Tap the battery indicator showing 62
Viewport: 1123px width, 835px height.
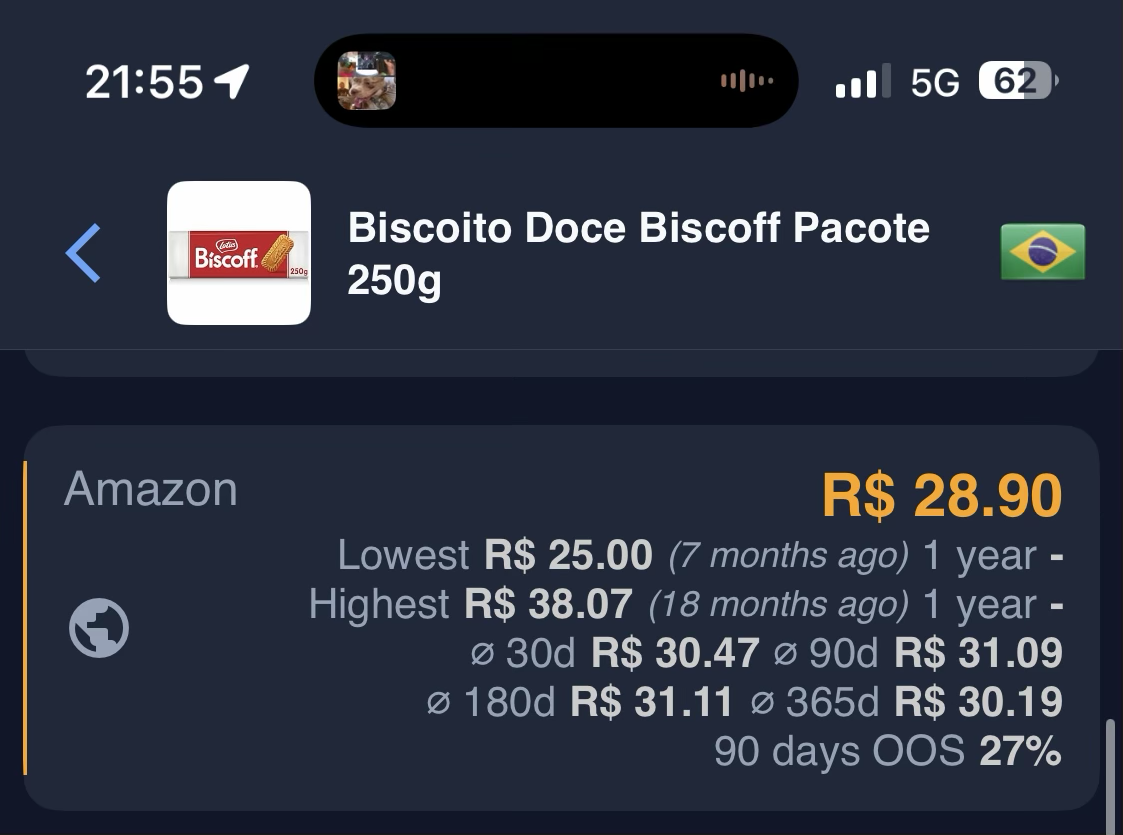point(1018,80)
